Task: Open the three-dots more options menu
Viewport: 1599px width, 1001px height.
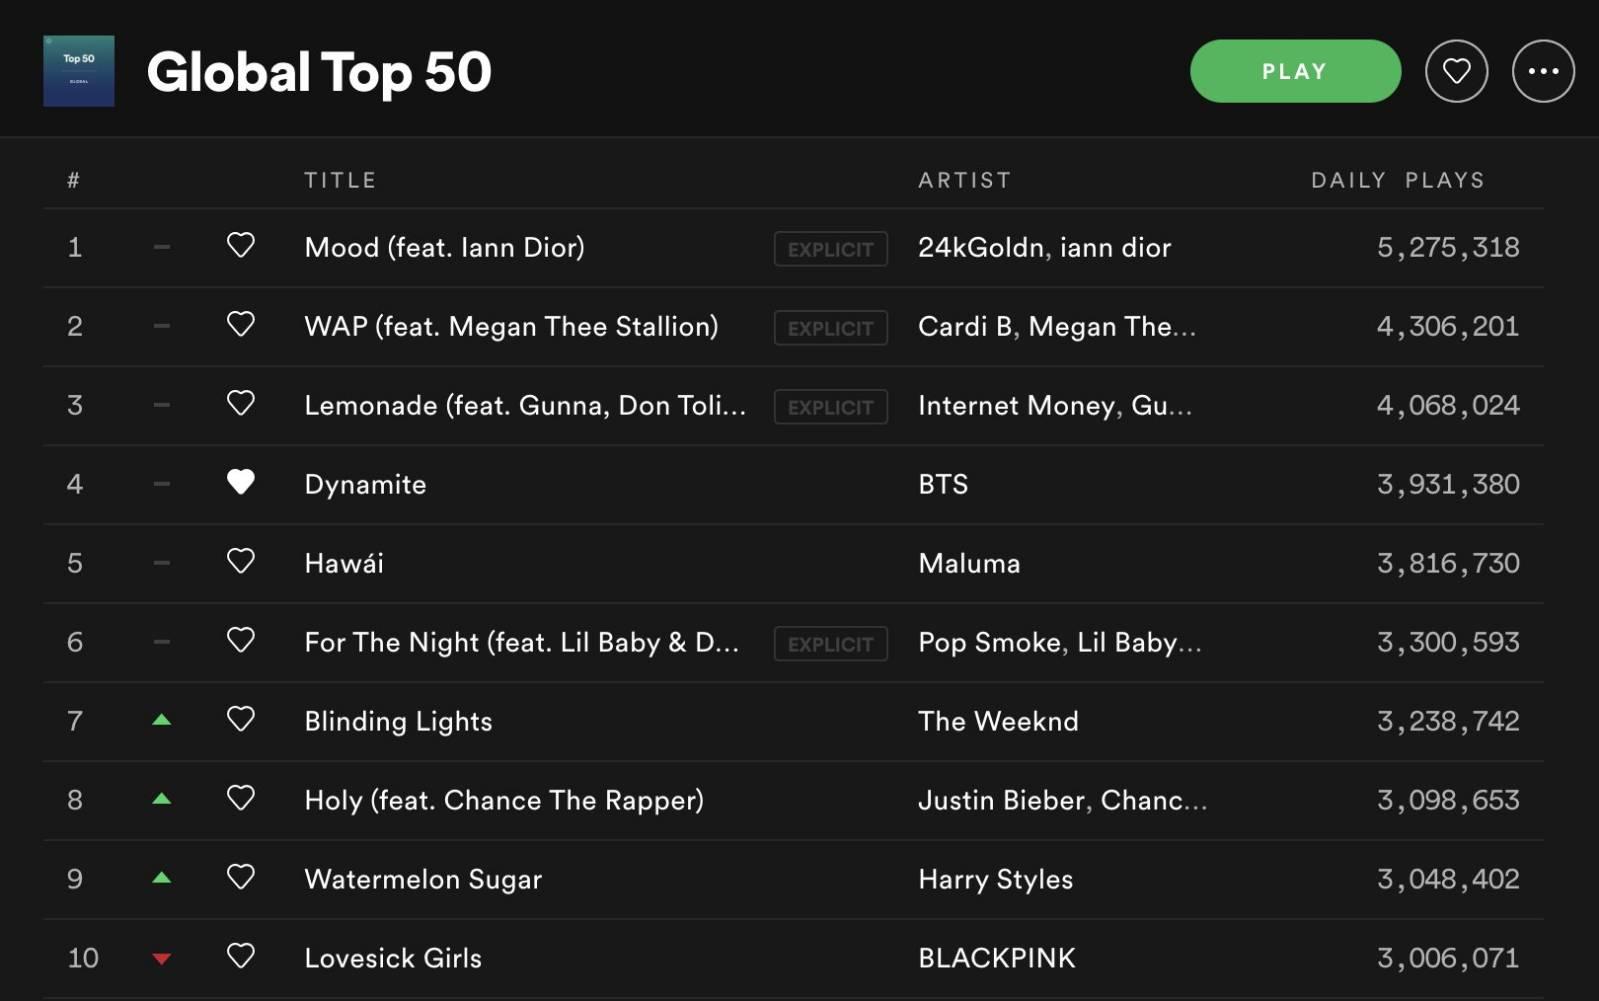Action: click(x=1543, y=71)
